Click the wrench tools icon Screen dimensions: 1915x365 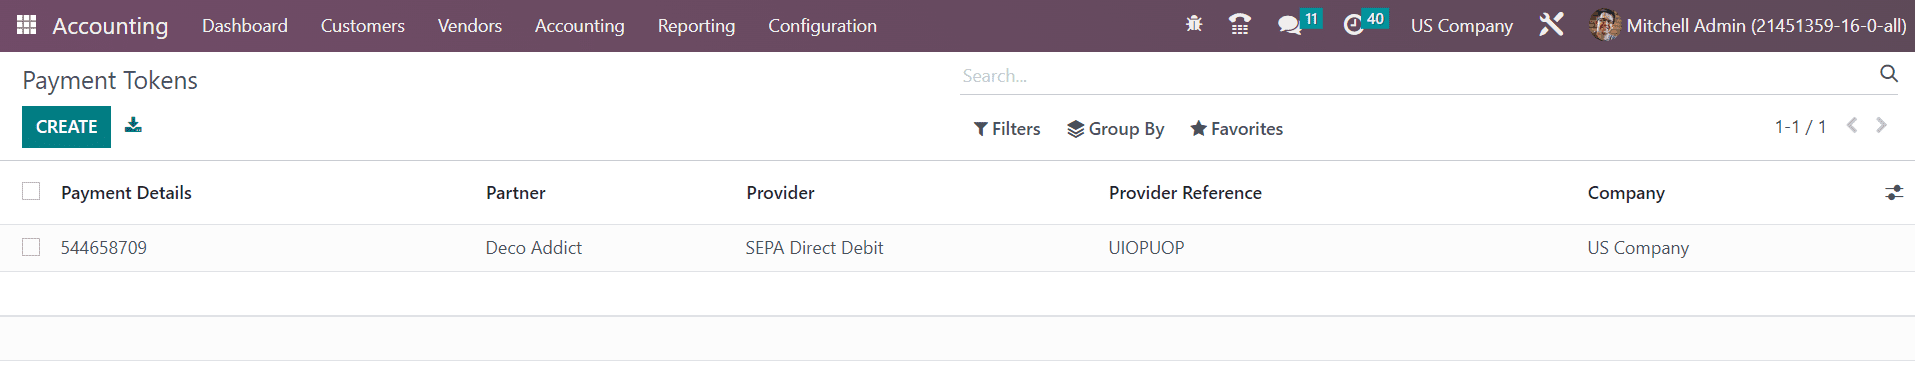point(1551,25)
